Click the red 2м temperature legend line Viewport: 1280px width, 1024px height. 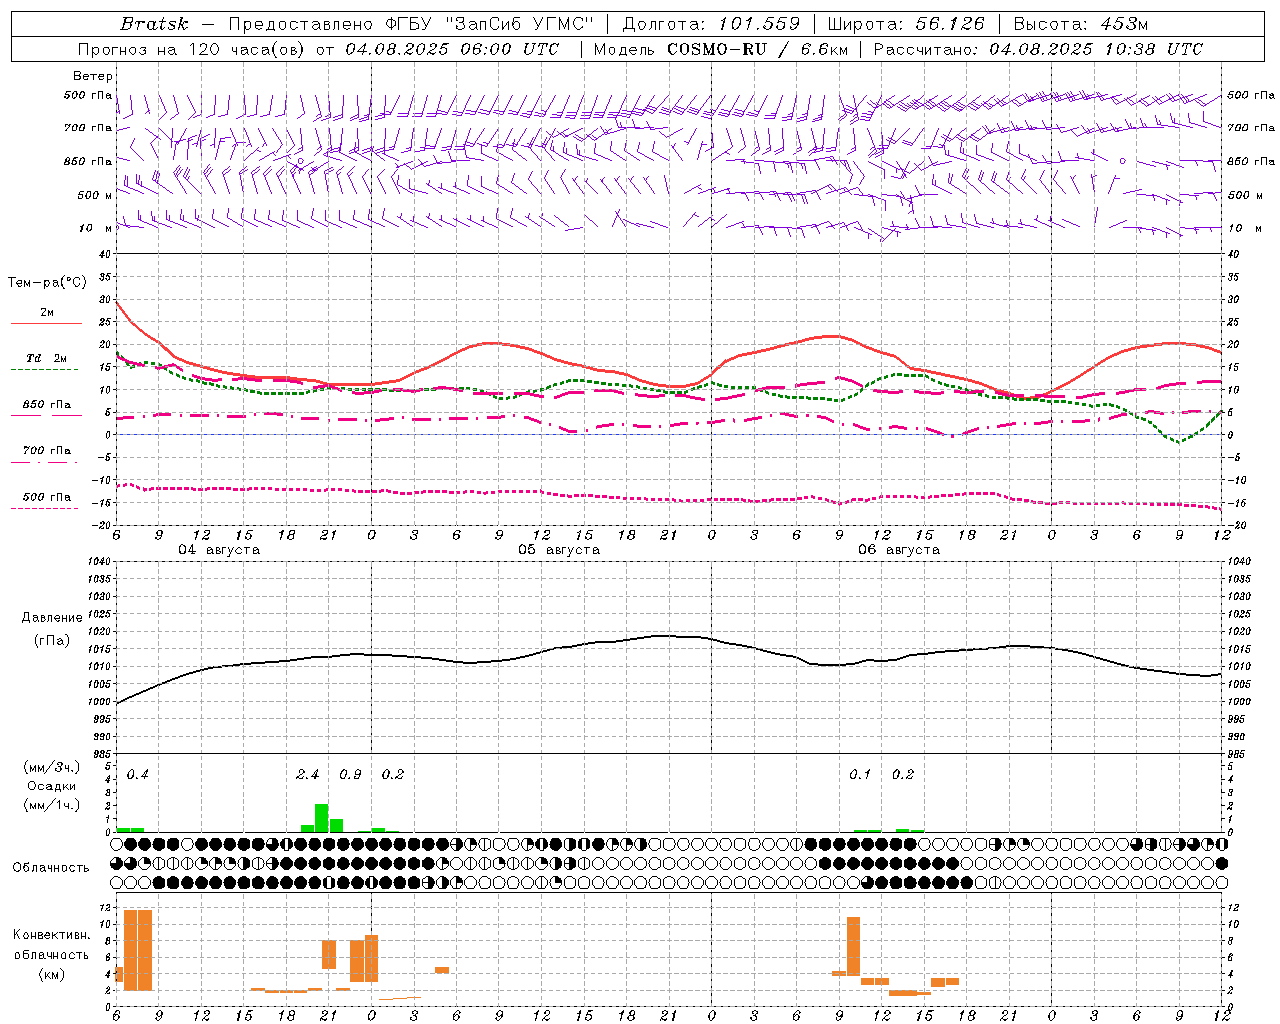(x=46, y=324)
